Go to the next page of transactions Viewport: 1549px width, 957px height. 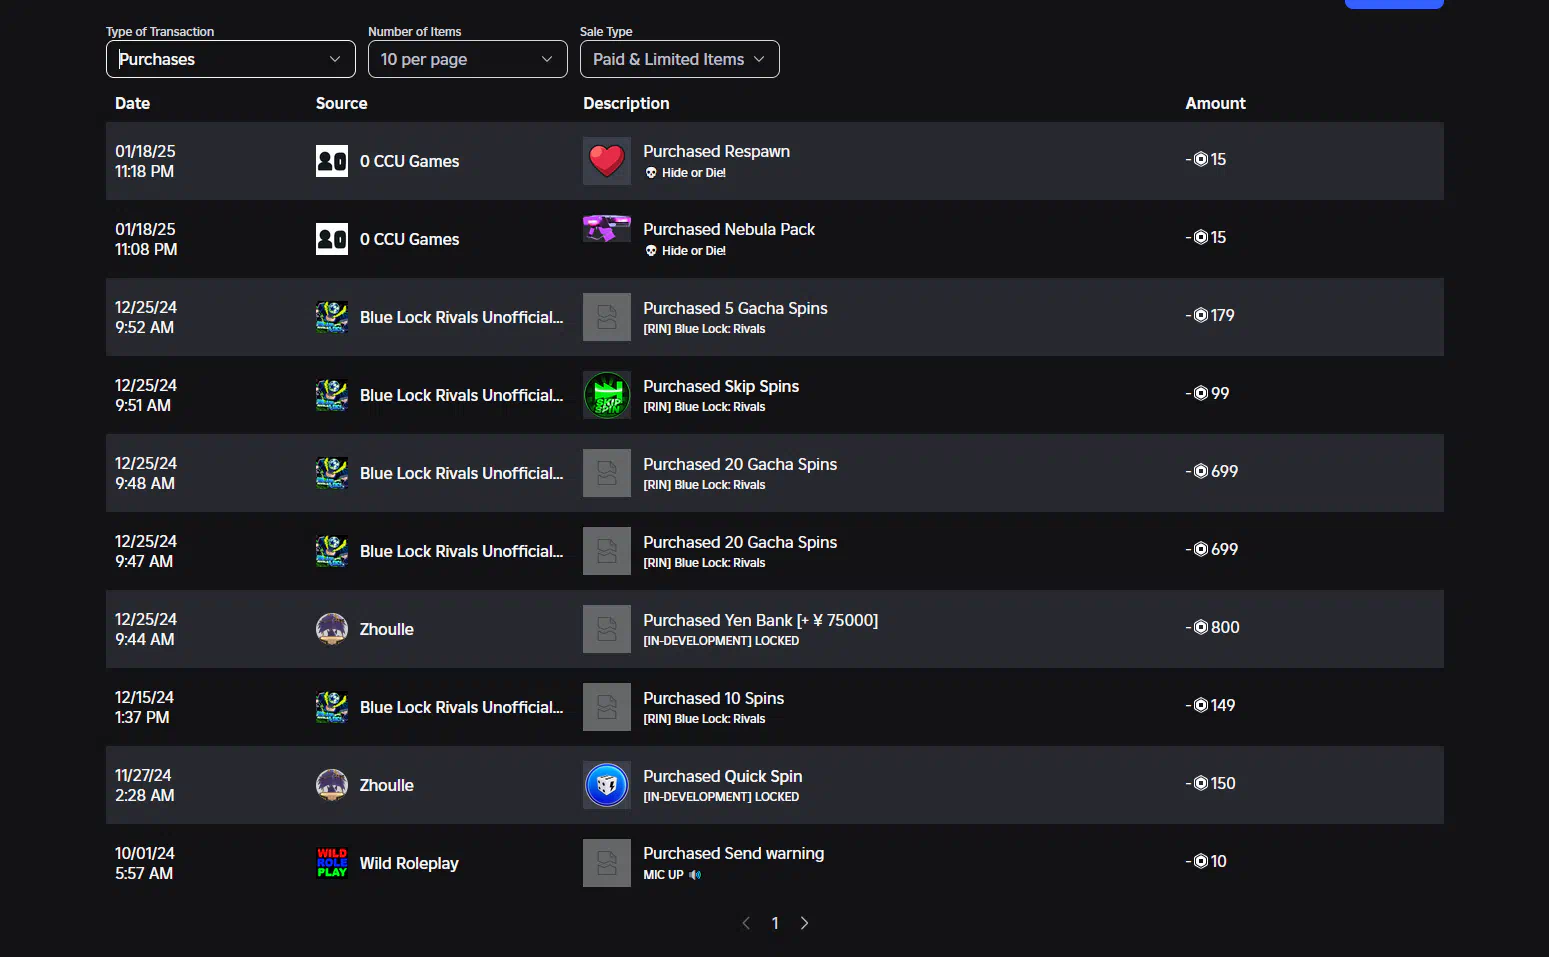click(x=804, y=923)
